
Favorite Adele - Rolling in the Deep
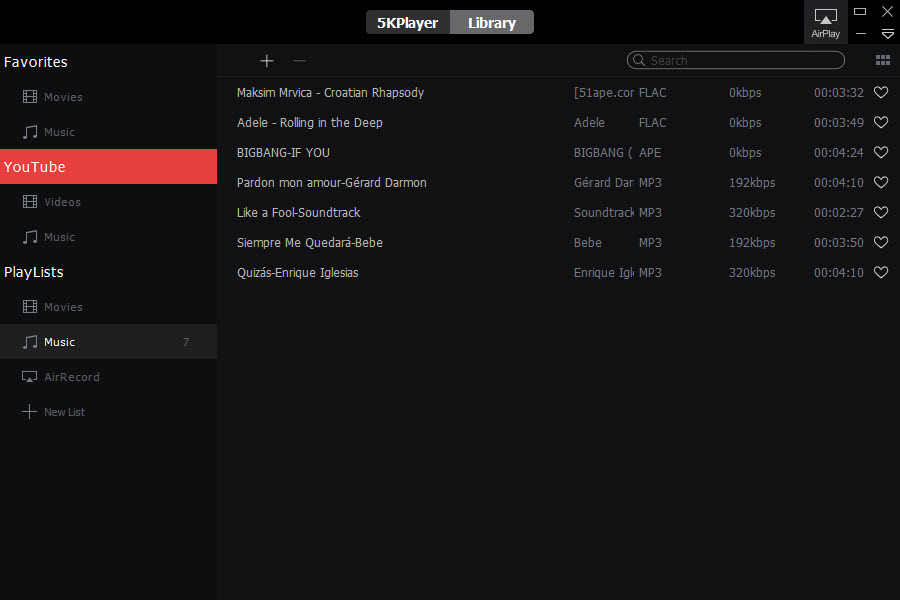click(x=881, y=122)
